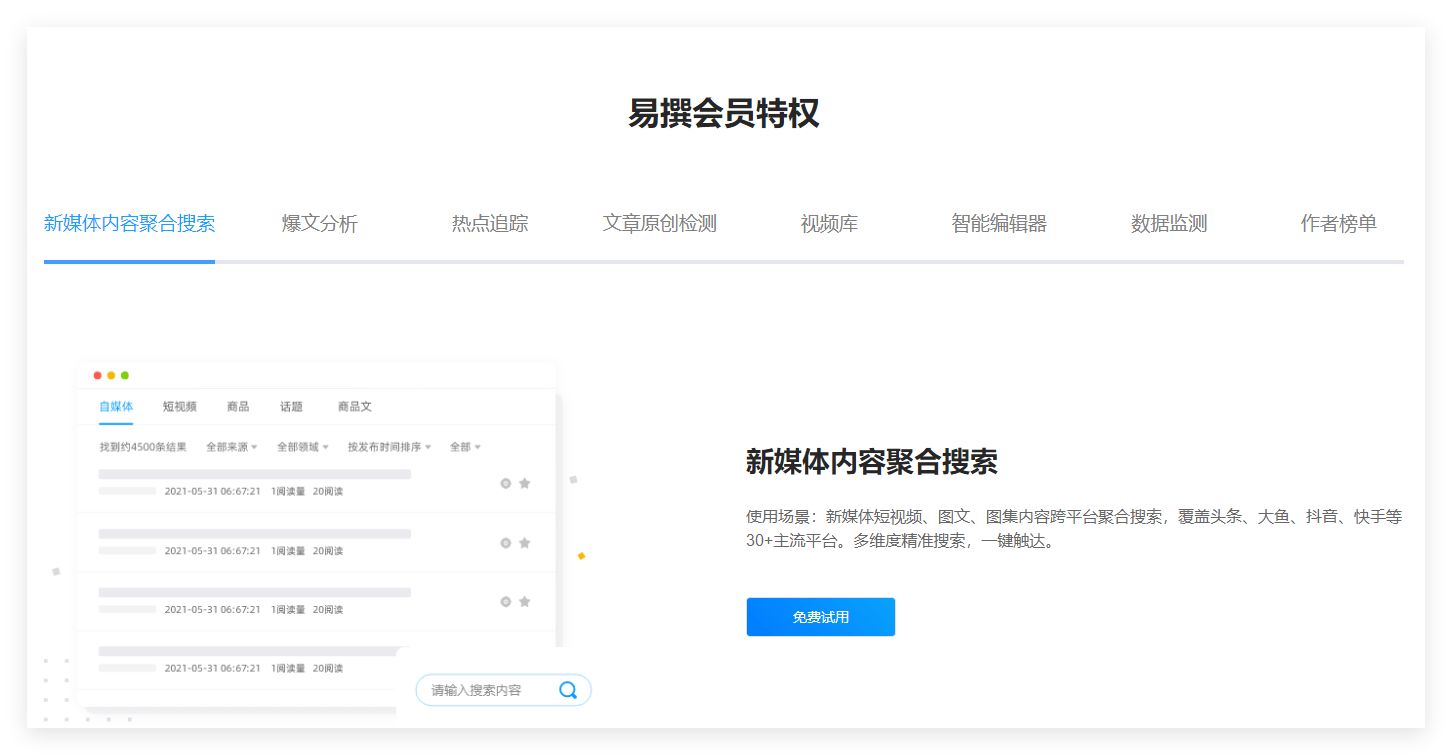This screenshot has height=755, width=1452.
Task: Click the circle icon in the first result row
Action: coord(505,483)
